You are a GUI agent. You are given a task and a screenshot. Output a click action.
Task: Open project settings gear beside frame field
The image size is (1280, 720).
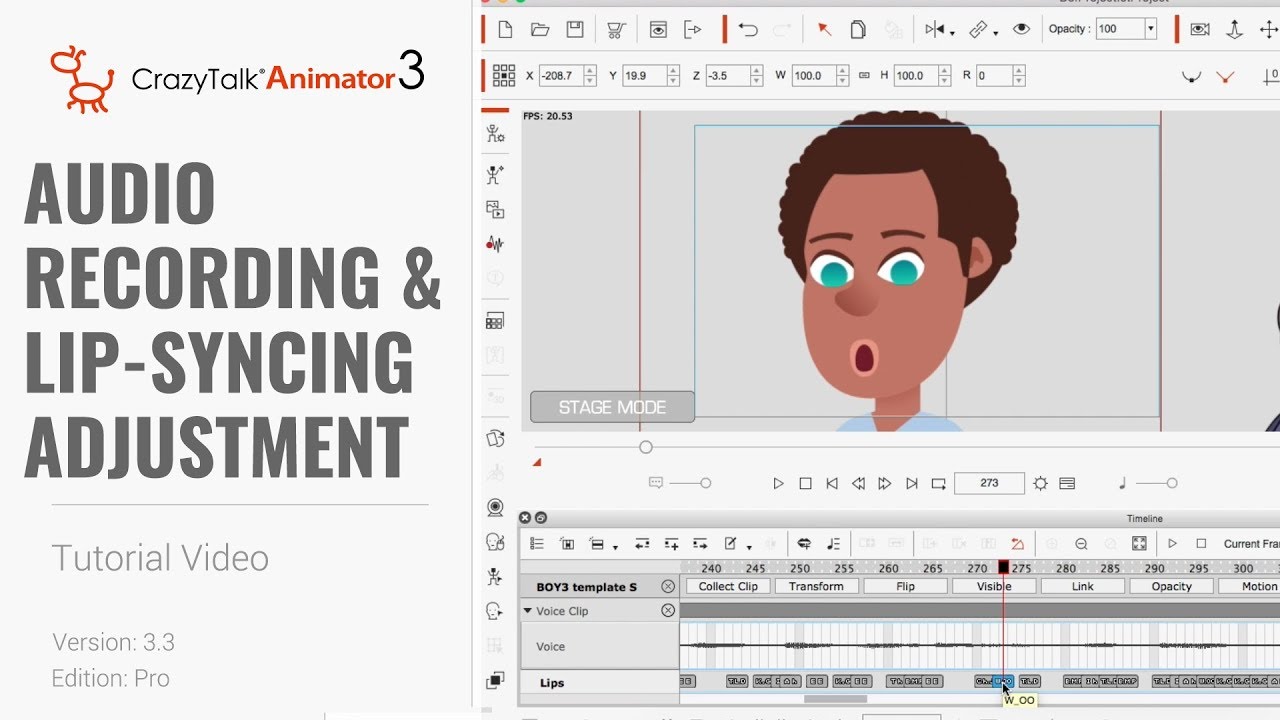pos(1040,483)
